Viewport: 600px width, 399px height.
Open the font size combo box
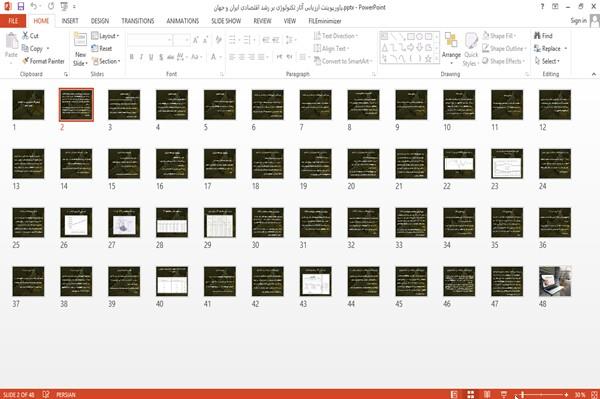point(181,39)
